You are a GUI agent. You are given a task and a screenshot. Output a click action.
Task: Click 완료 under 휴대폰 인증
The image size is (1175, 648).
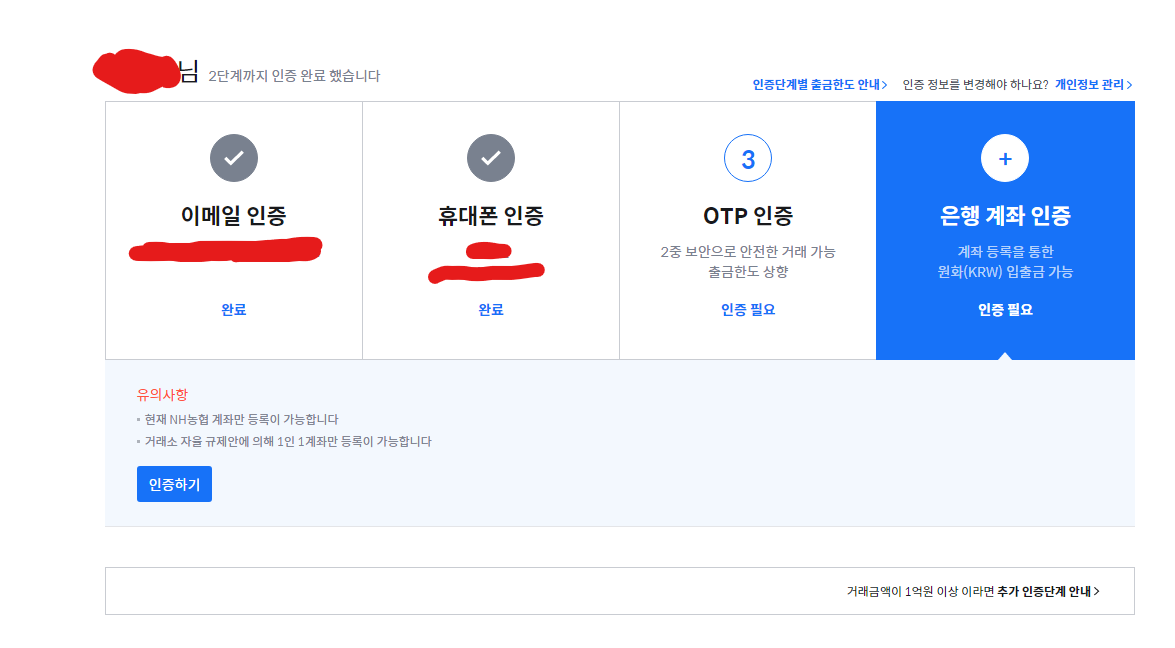[491, 309]
